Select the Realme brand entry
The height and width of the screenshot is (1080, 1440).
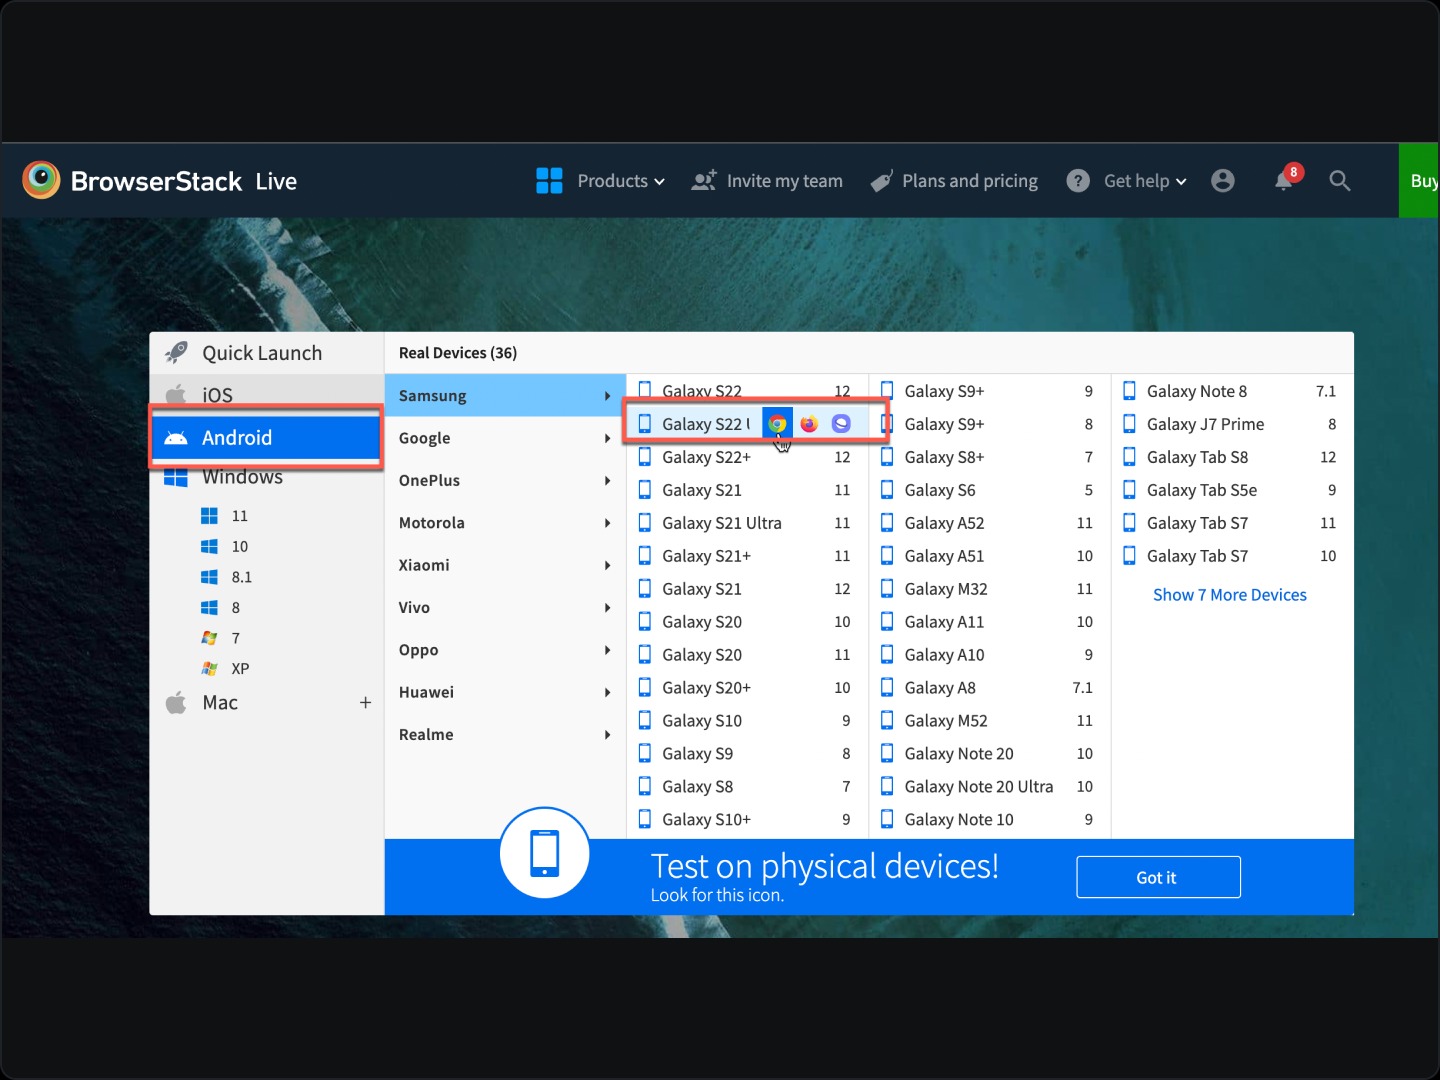(505, 734)
